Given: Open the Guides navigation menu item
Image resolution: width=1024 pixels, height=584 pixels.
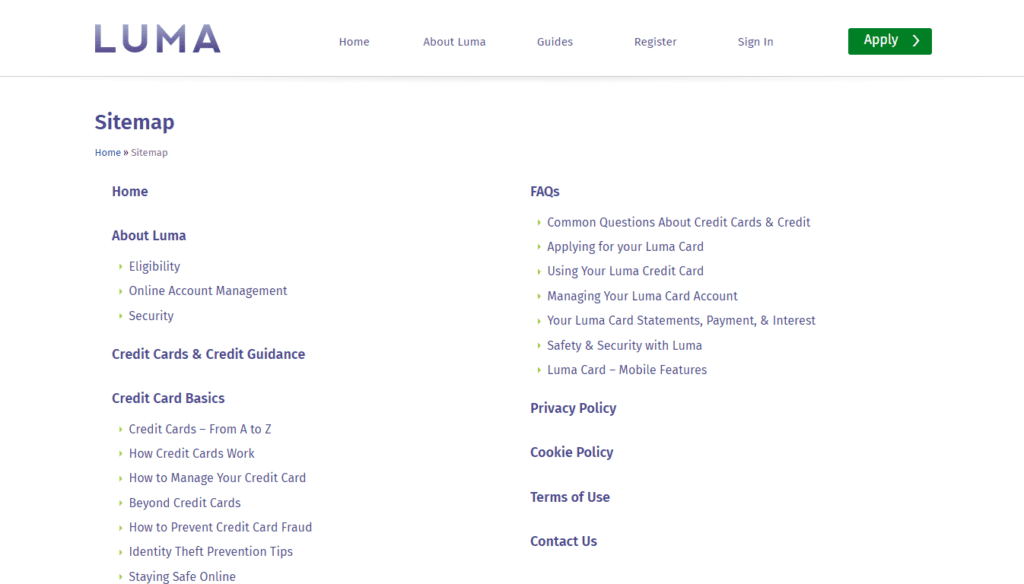Looking at the screenshot, I should coord(554,42).
